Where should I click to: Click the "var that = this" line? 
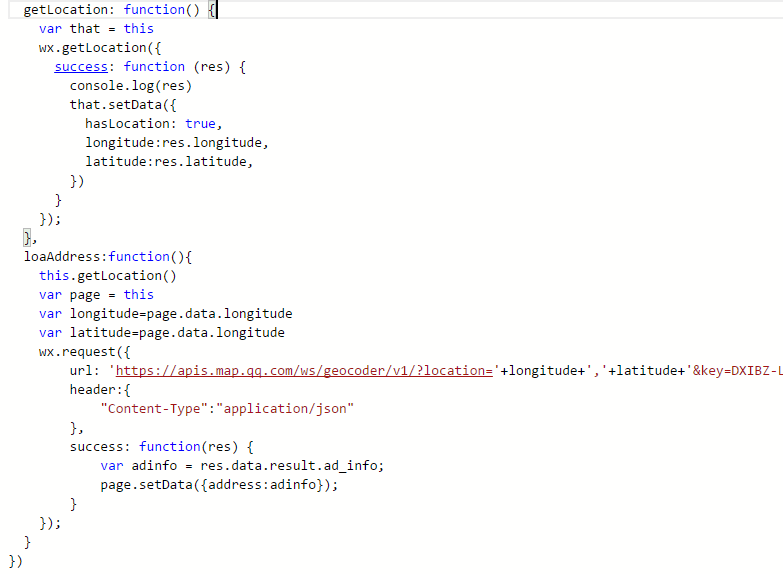point(96,28)
